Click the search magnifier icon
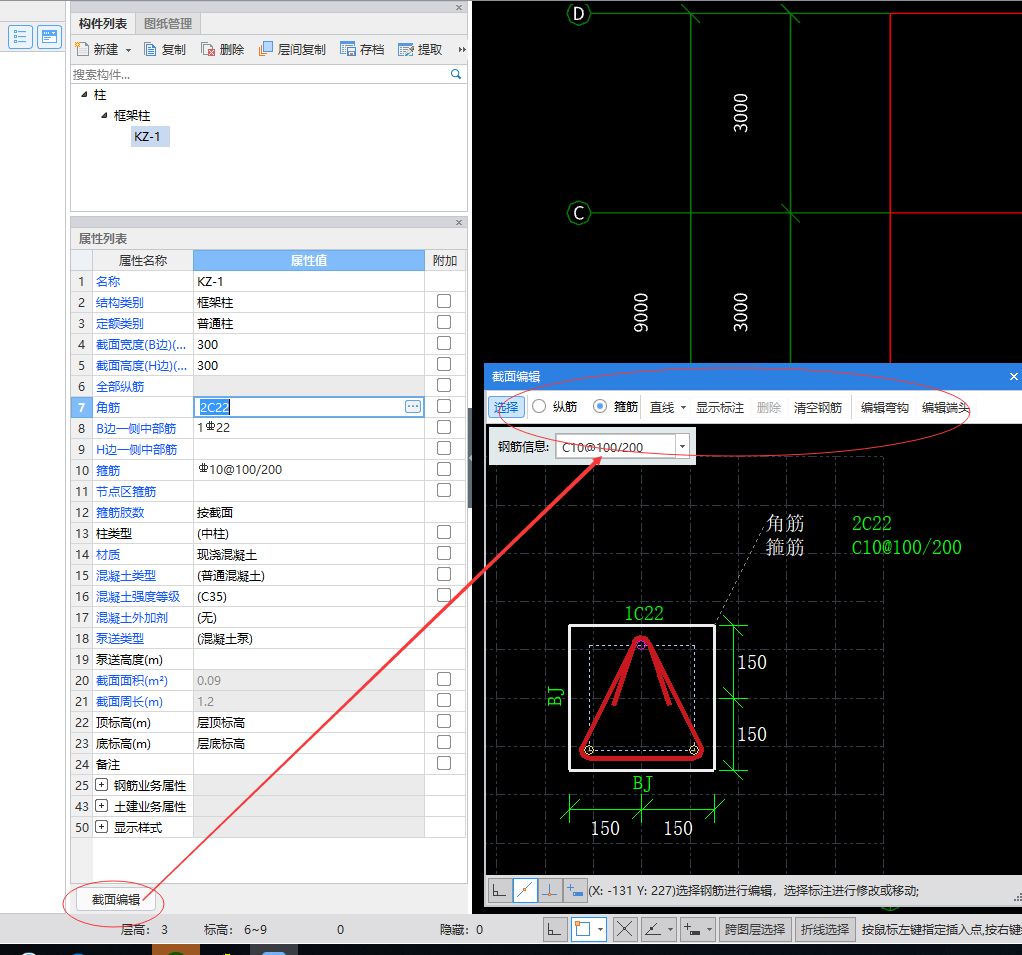 click(x=456, y=74)
